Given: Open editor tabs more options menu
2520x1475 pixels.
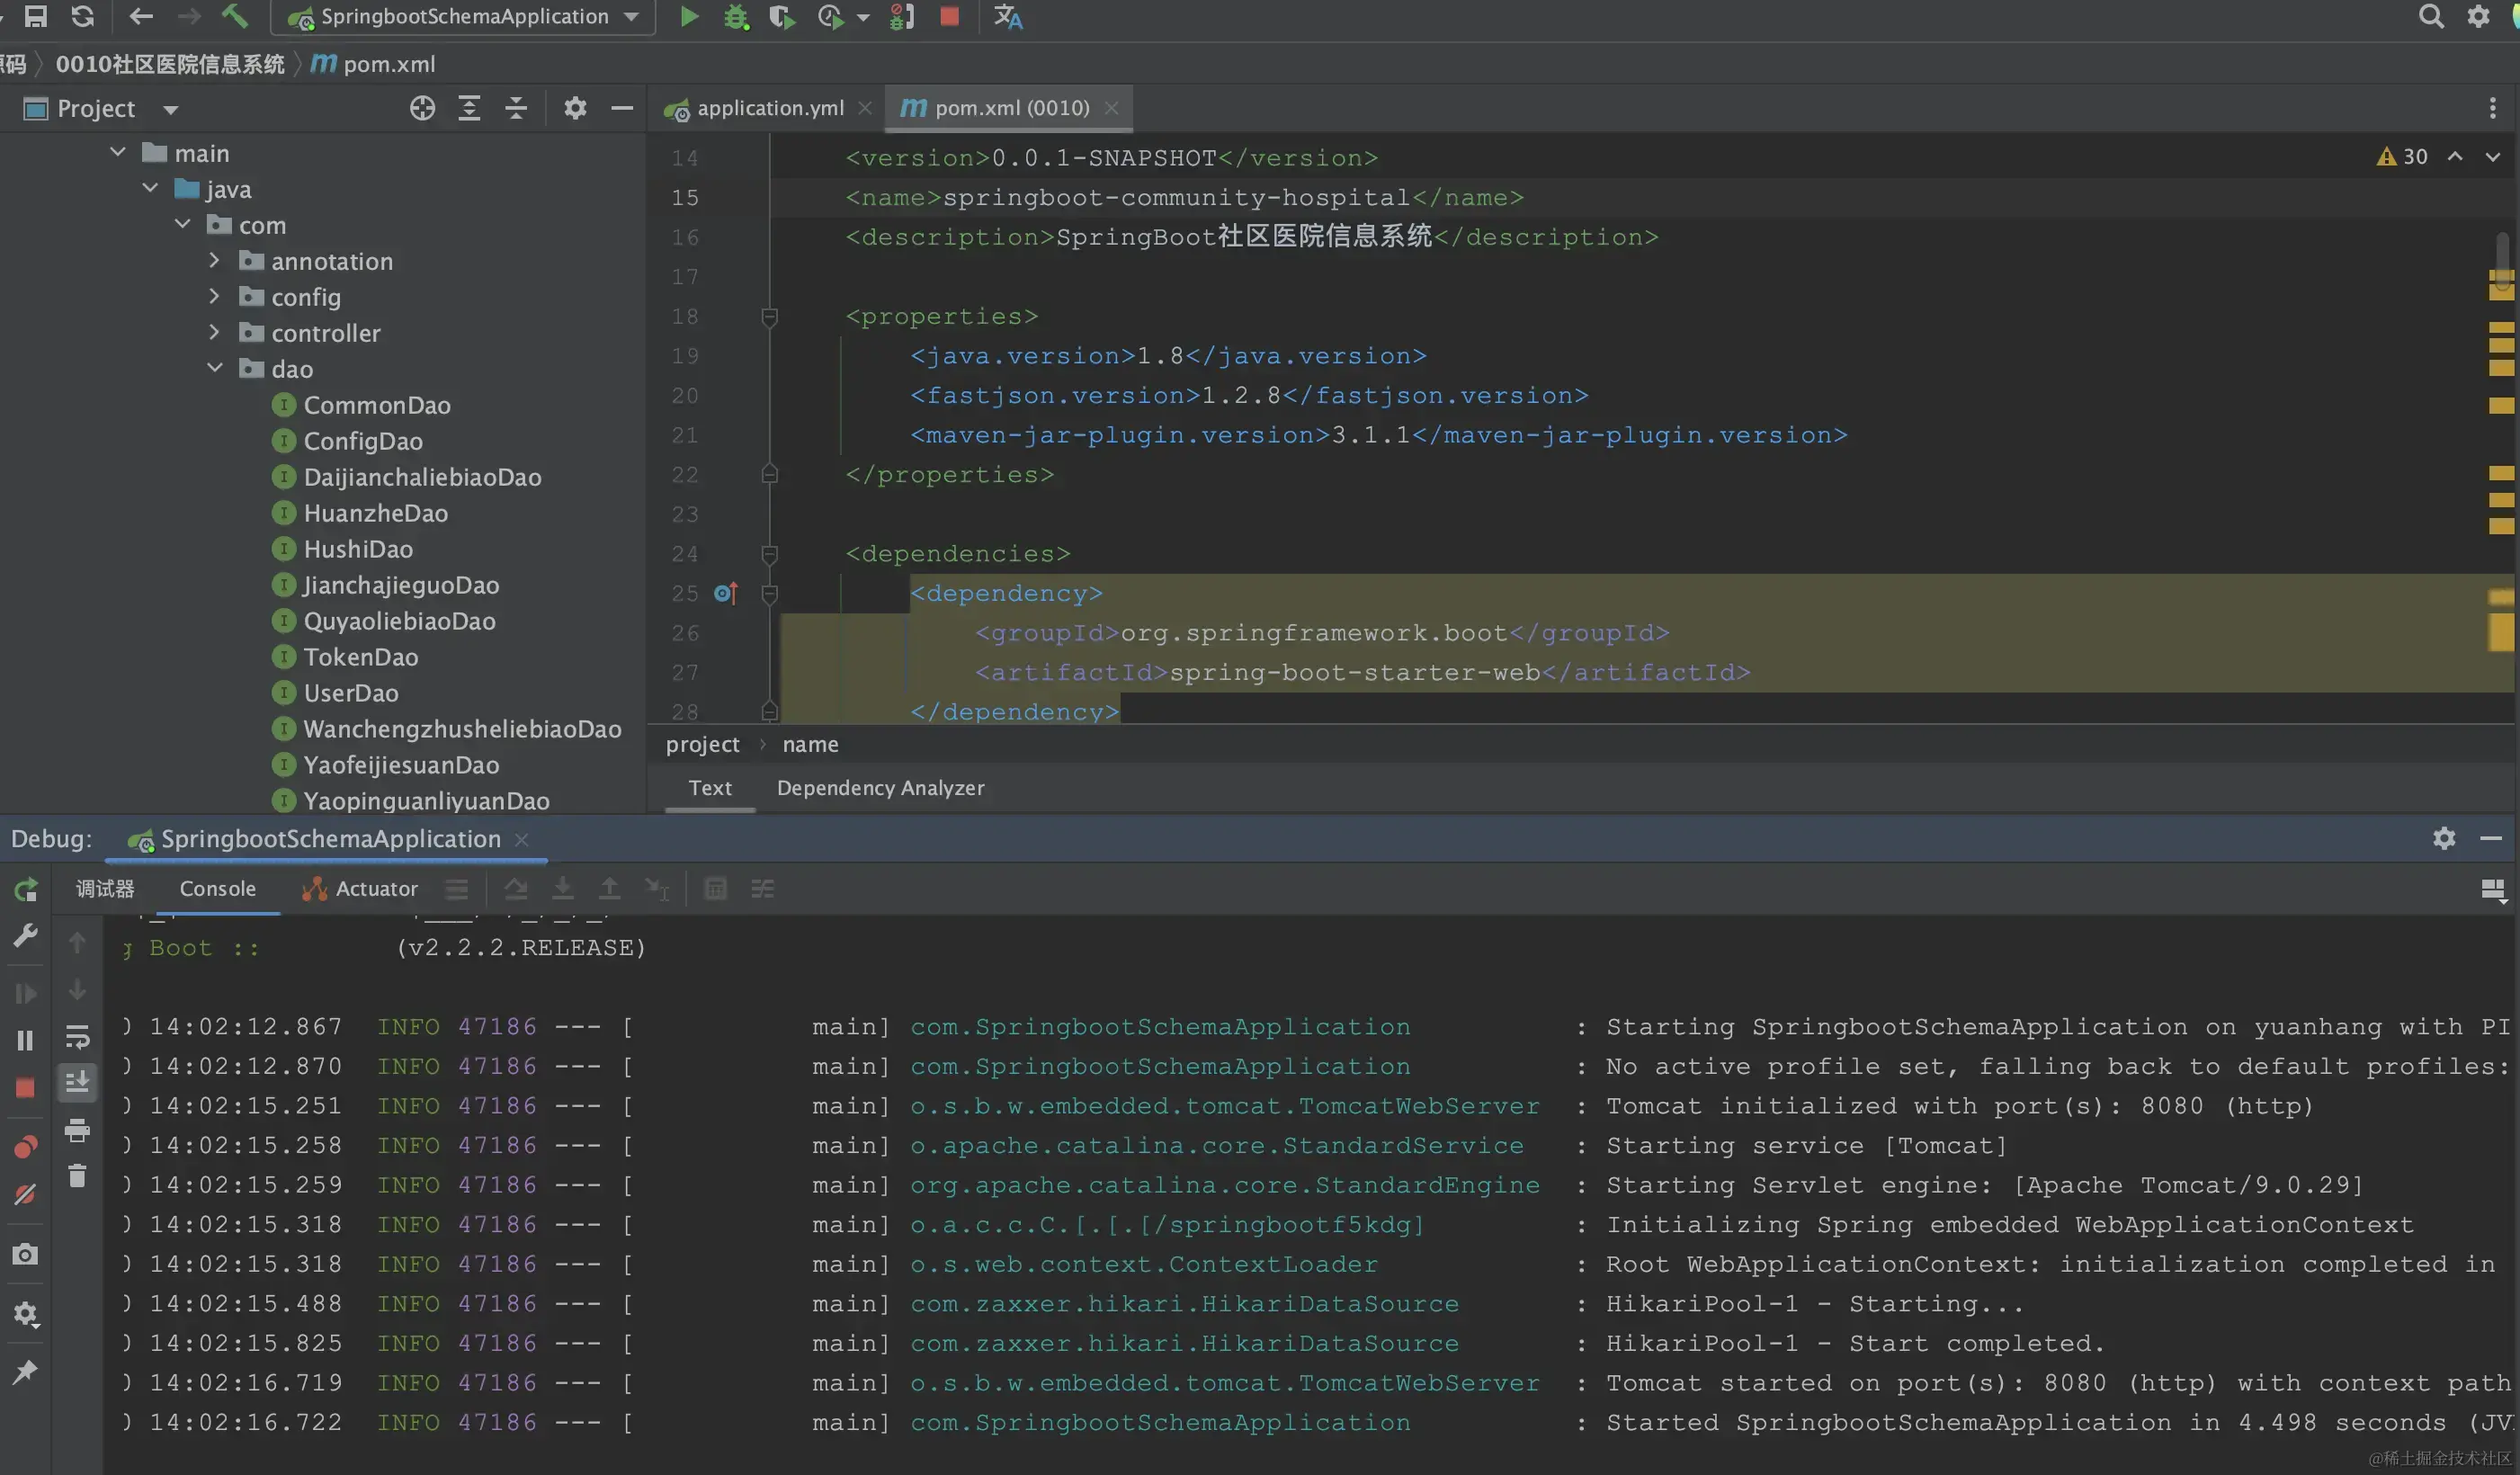Looking at the screenshot, I should (2492, 108).
